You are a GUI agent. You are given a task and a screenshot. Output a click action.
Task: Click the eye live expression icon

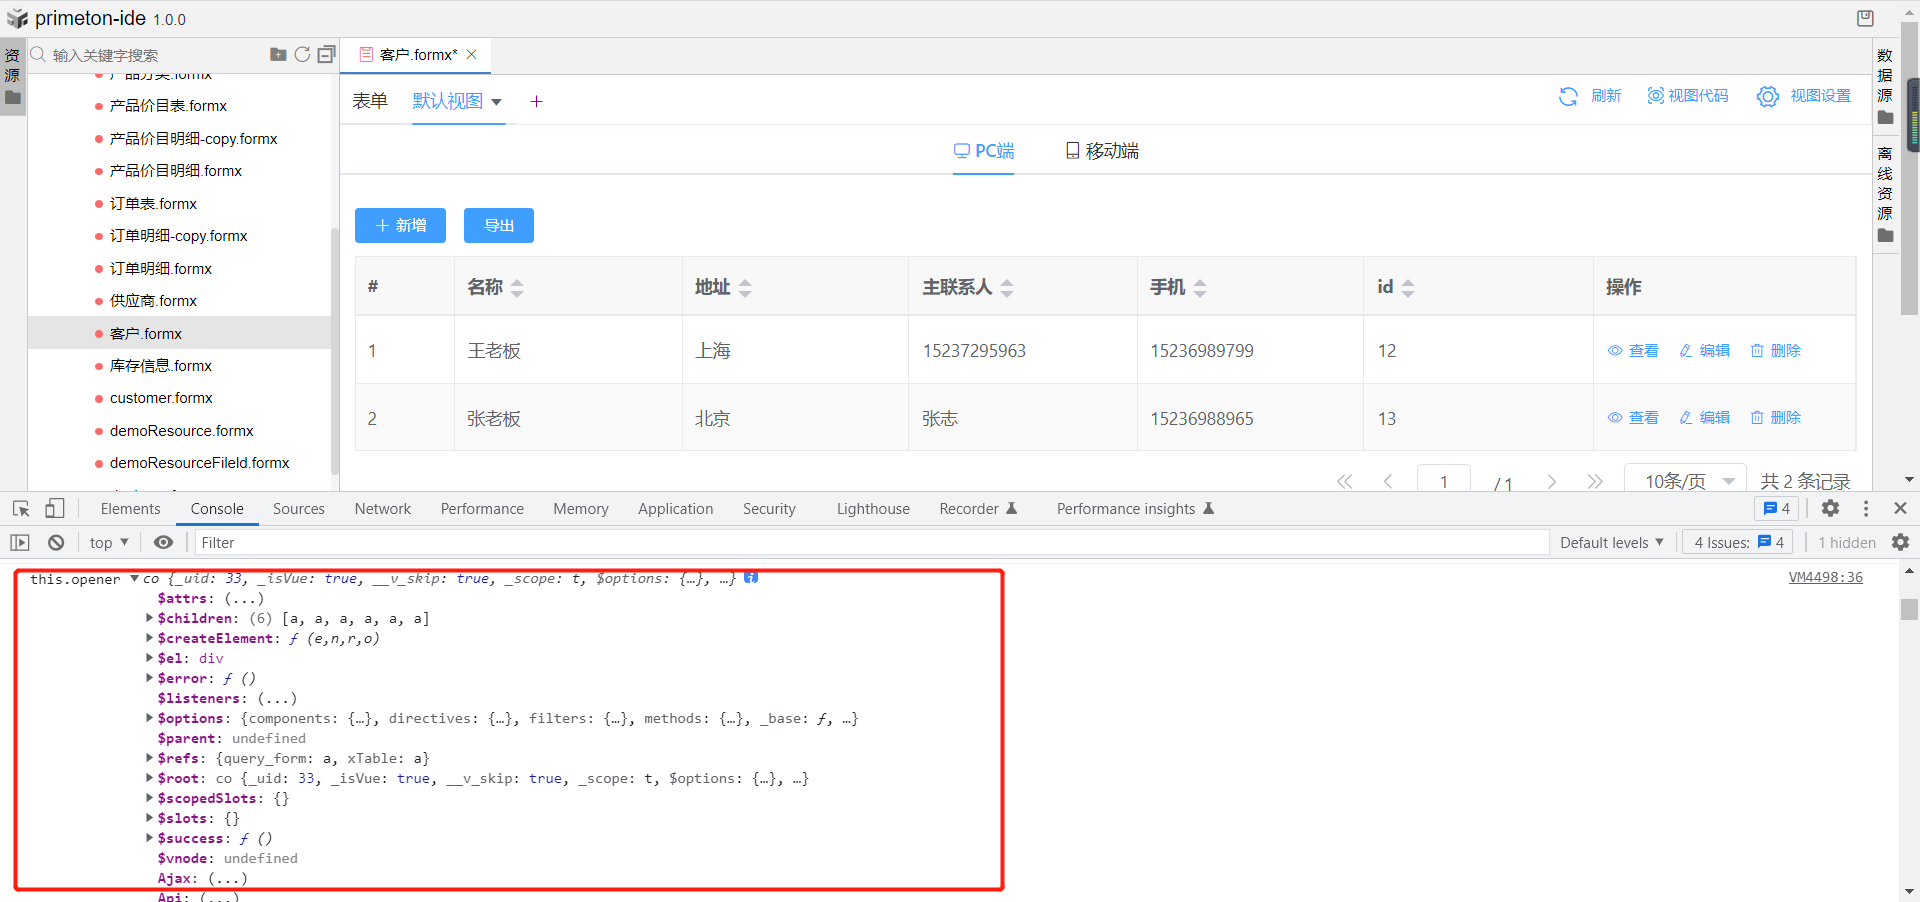pyautogui.click(x=163, y=542)
